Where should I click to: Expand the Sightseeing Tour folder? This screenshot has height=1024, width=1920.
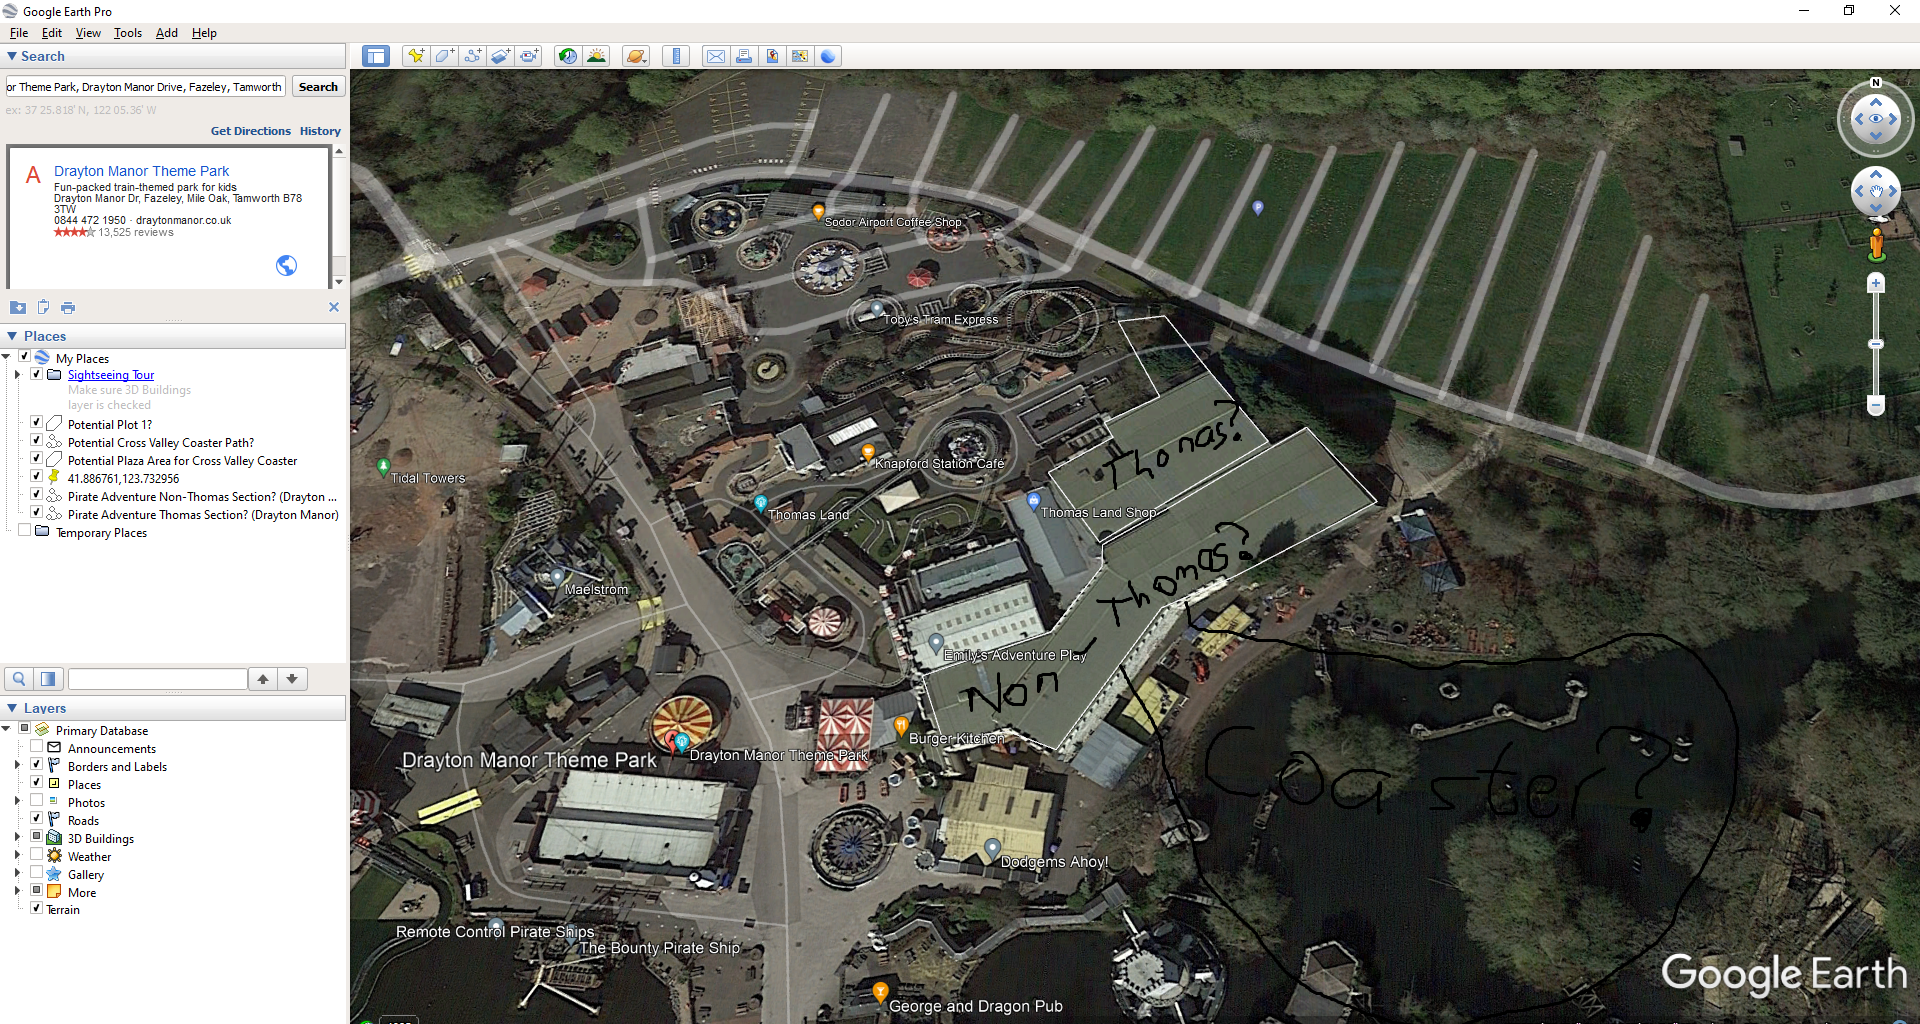(17, 375)
